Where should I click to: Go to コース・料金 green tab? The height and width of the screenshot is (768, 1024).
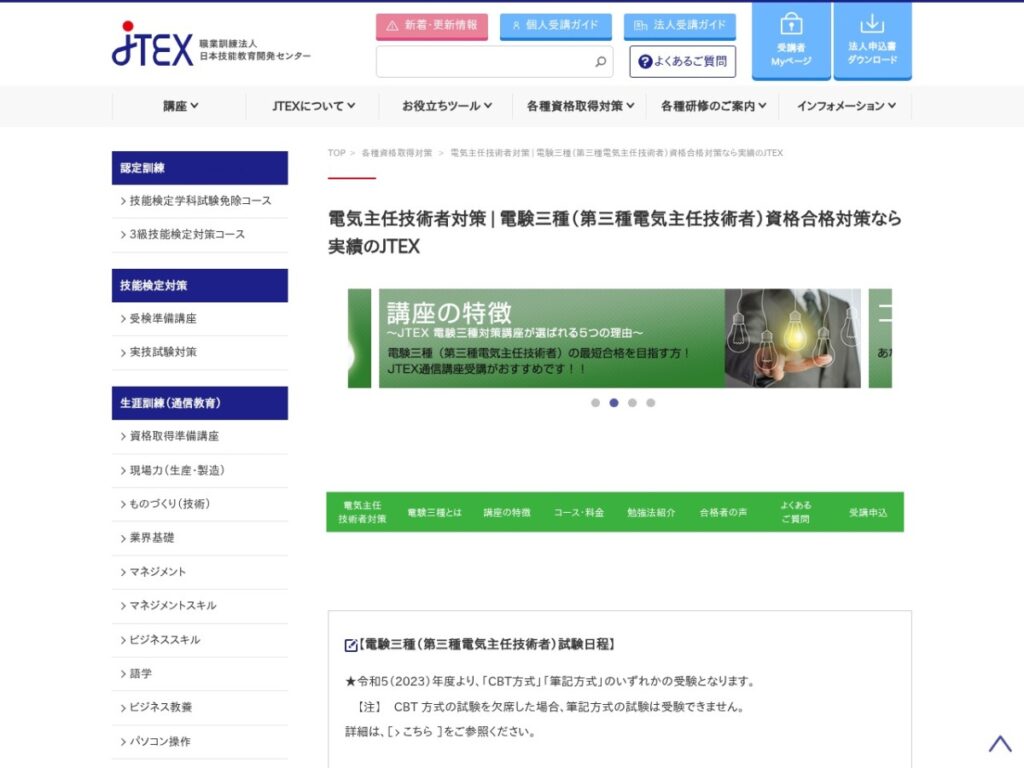(579, 512)
